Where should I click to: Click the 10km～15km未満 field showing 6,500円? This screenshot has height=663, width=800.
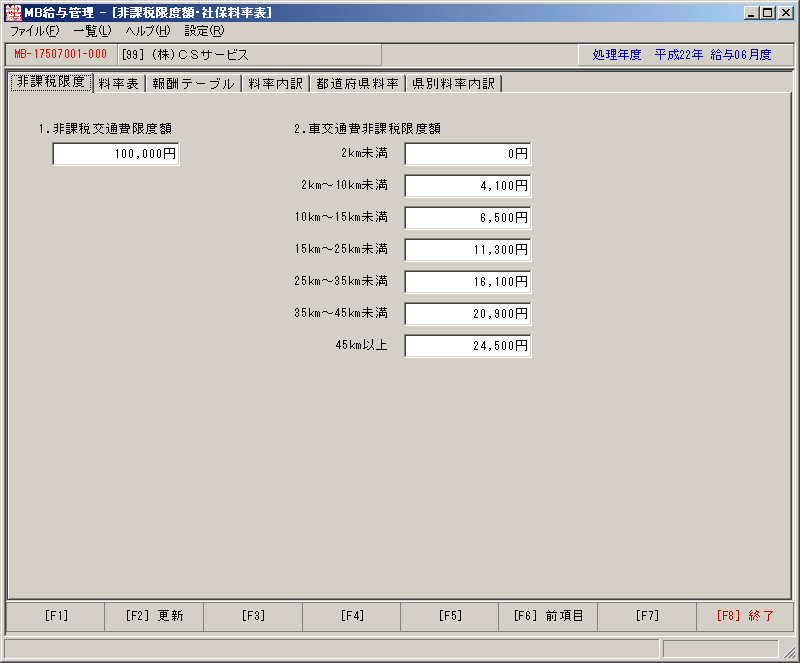(468, 218)
